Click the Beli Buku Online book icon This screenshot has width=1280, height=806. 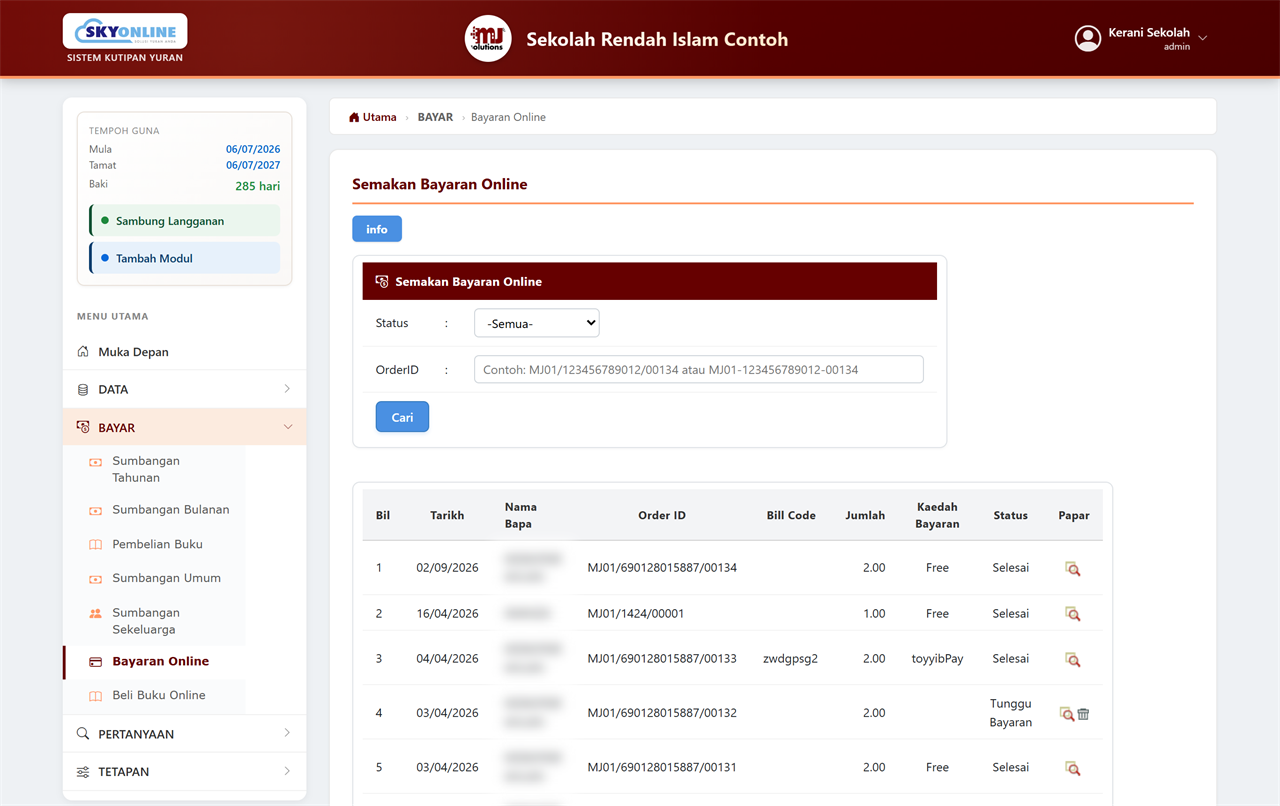(x=96, y=696)
